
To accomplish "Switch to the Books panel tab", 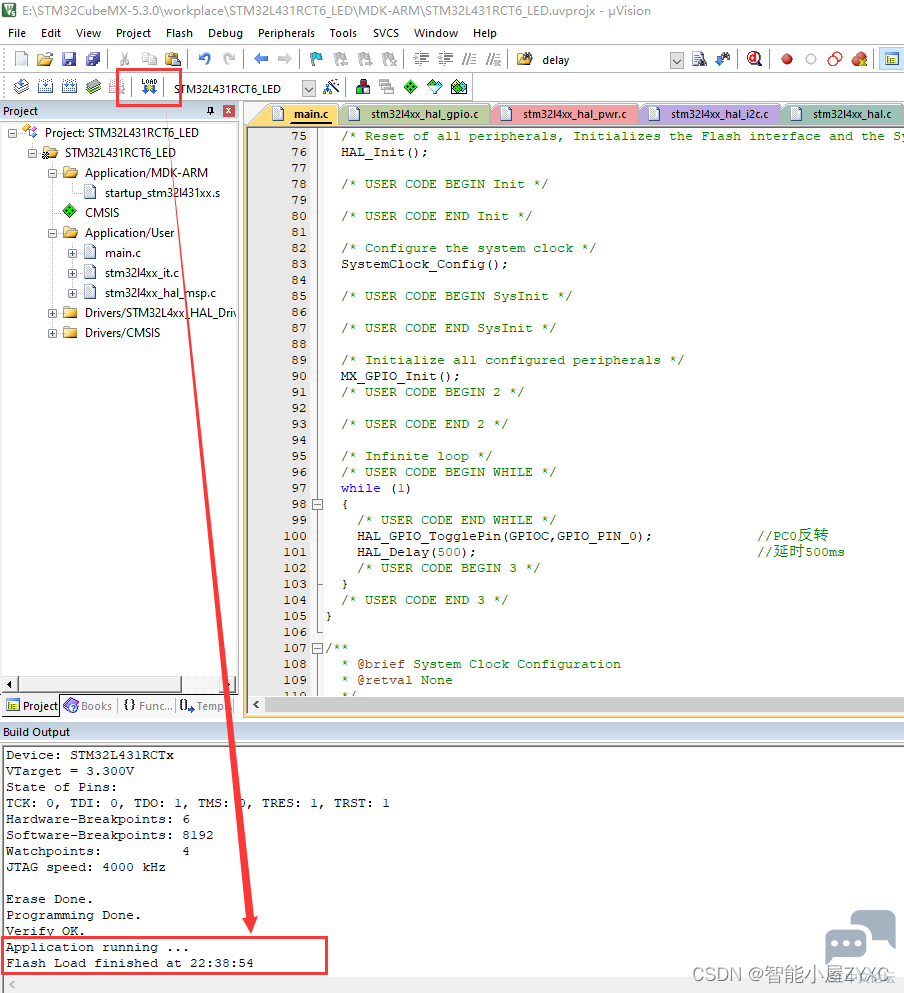I will (x=89, y=705).
